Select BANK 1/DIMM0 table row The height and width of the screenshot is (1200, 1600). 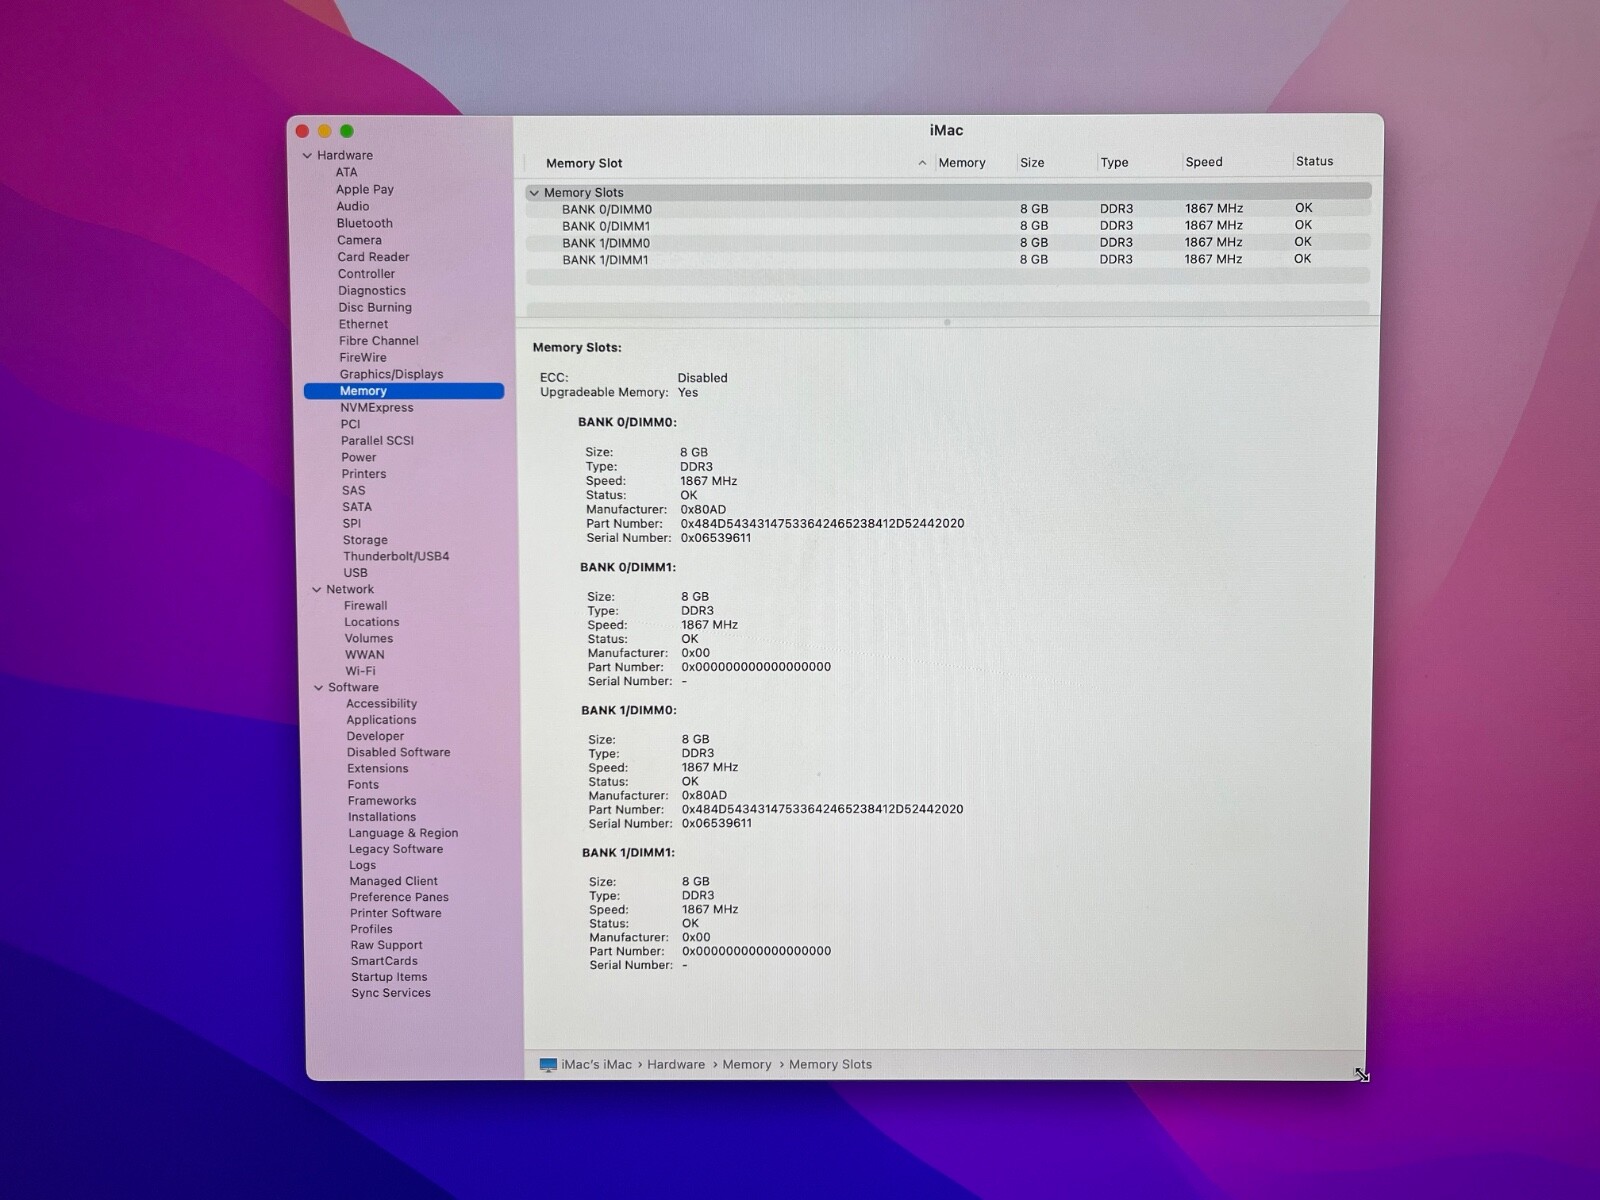(x=947, y=243)
